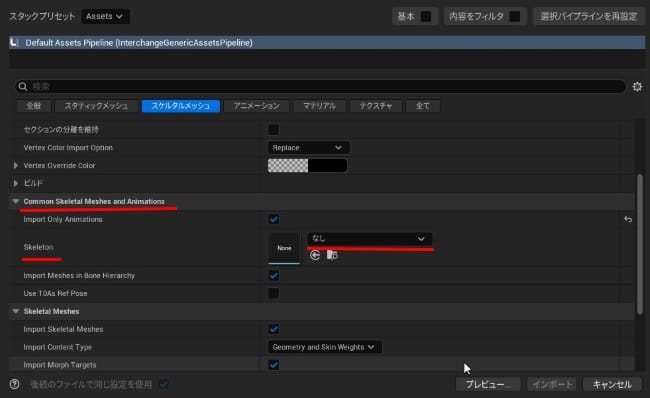The width and height of the screenshot is (650, 398).
Task: Click the search magnifier icon
Action: point(23,86)
